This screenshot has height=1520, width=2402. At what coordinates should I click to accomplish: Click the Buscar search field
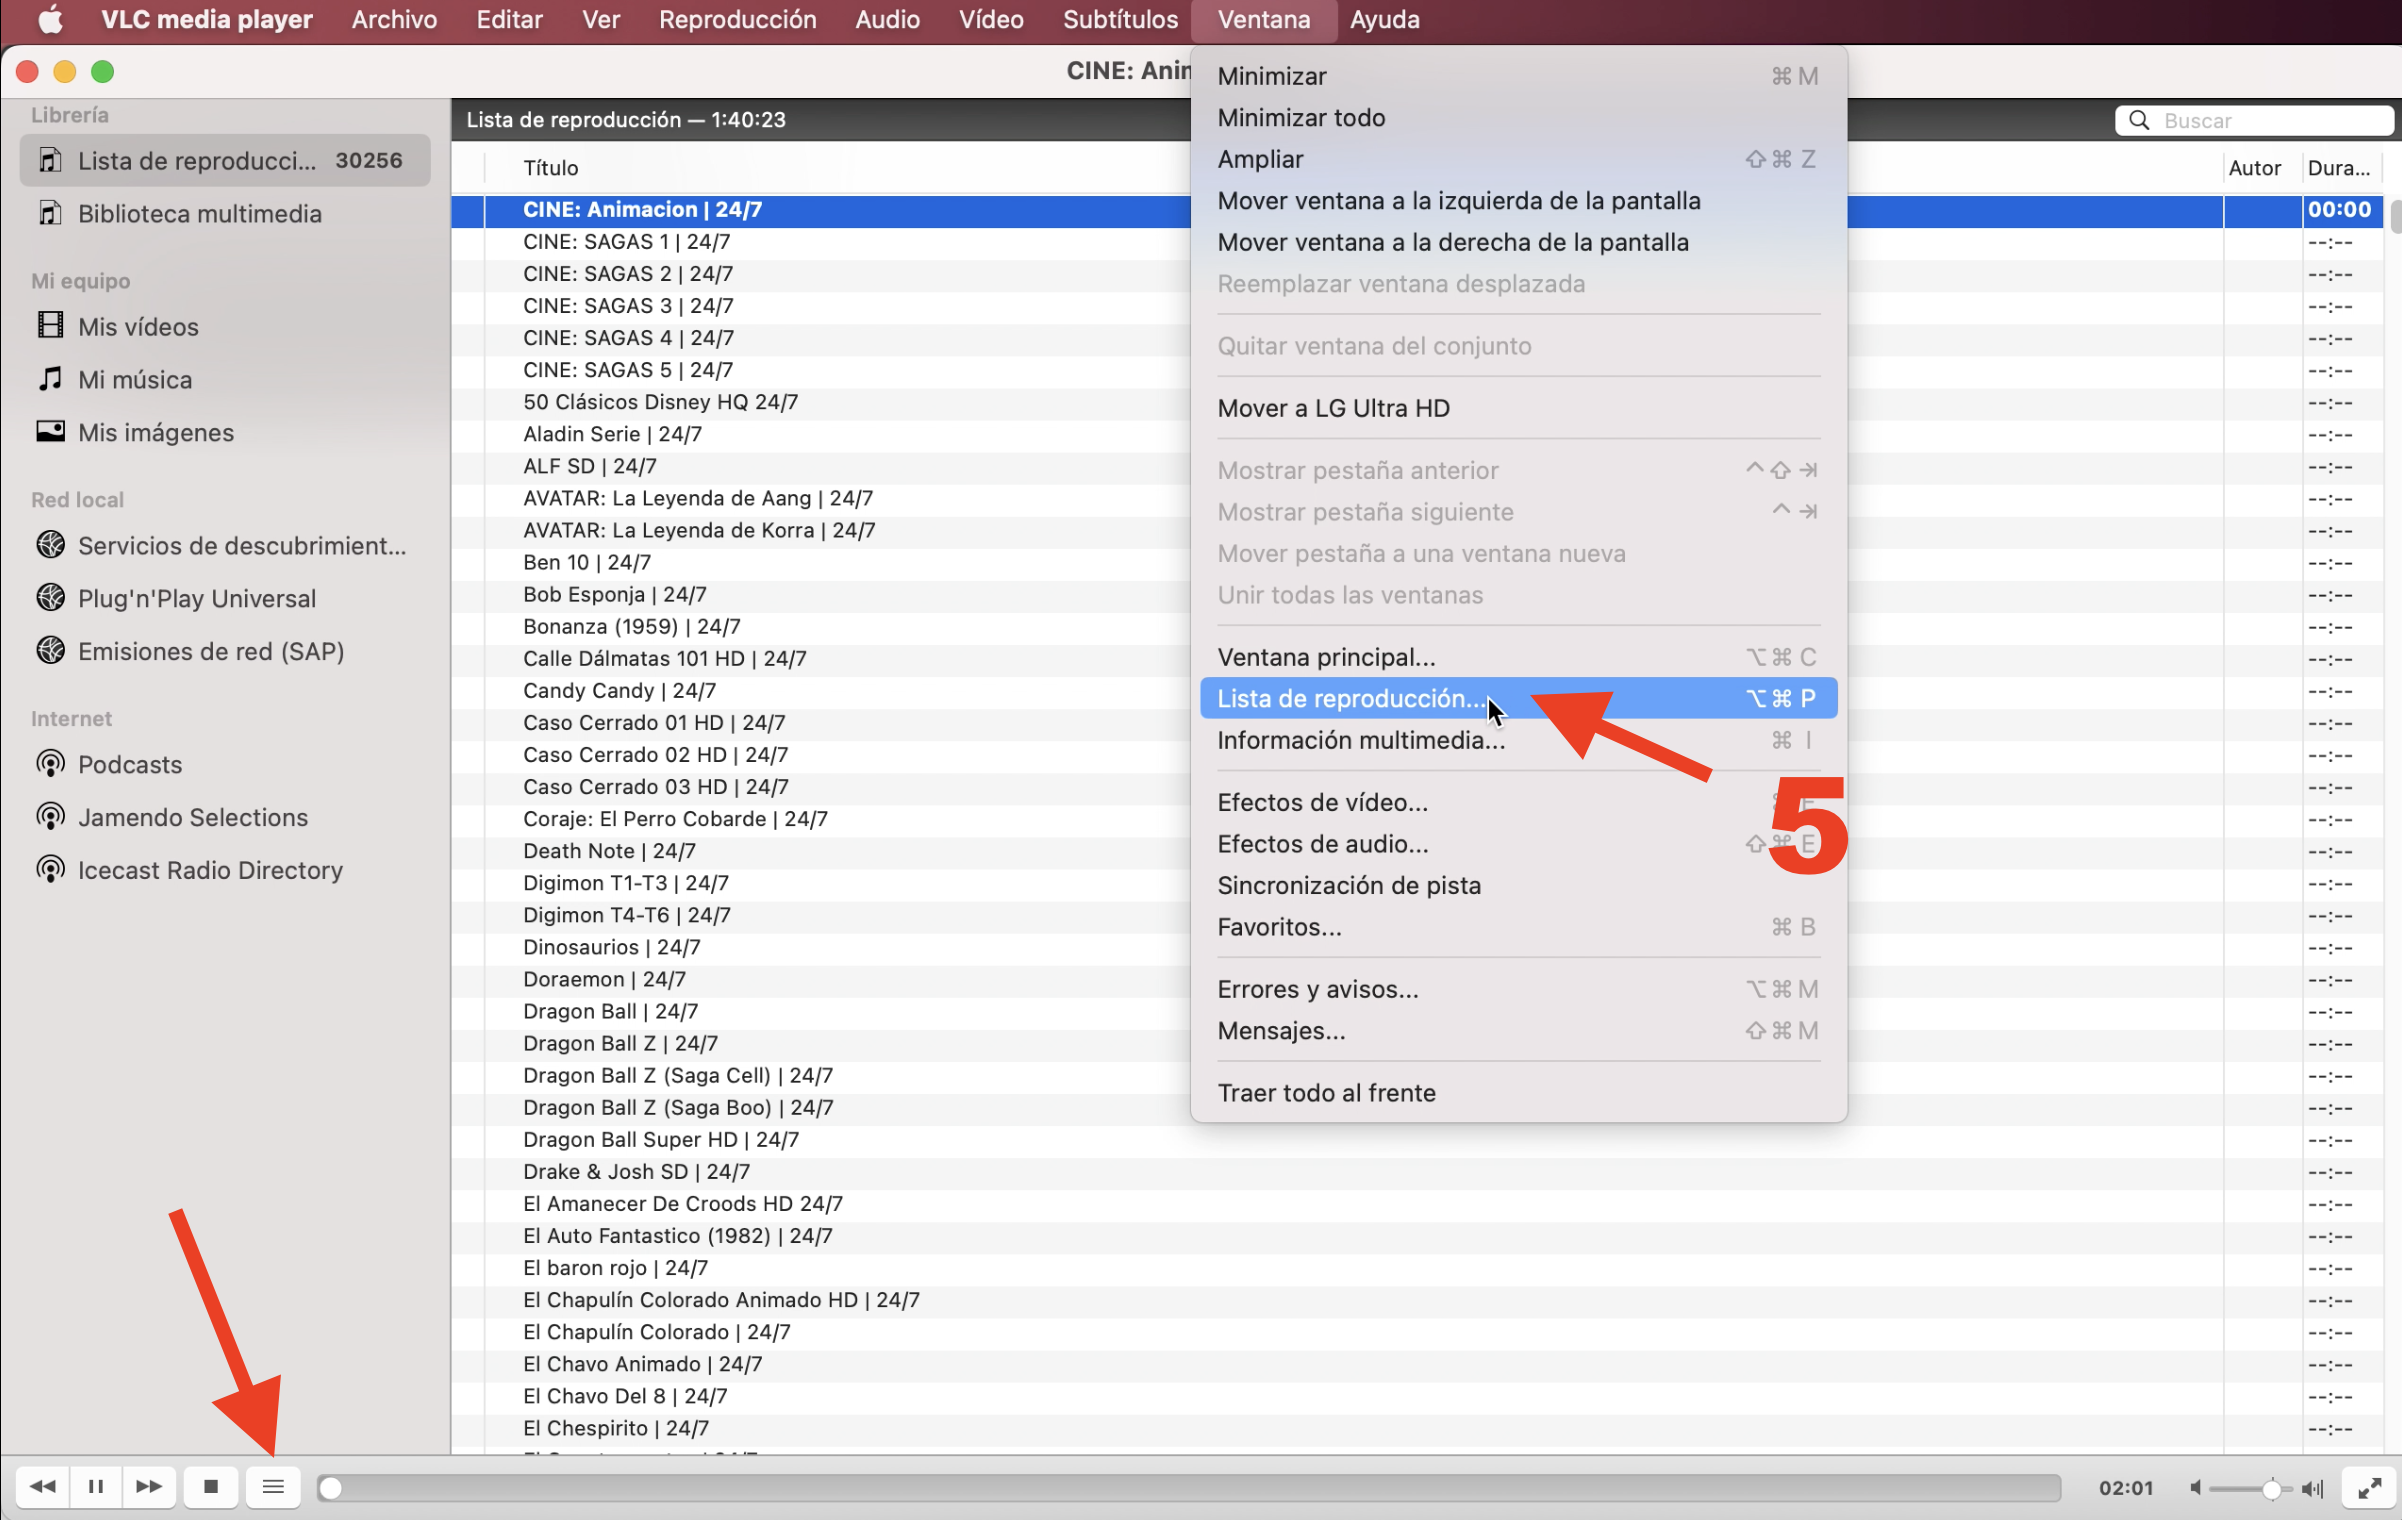(x=2254, y=120)
